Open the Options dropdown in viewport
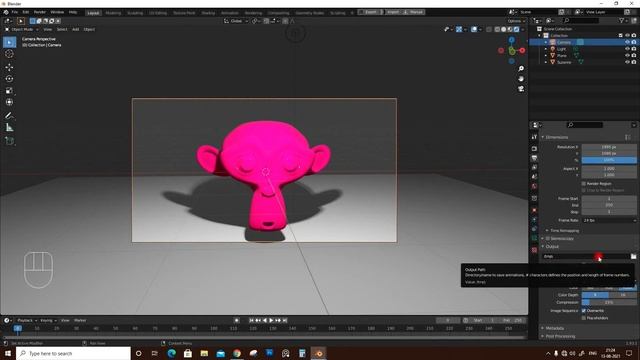 516,21
